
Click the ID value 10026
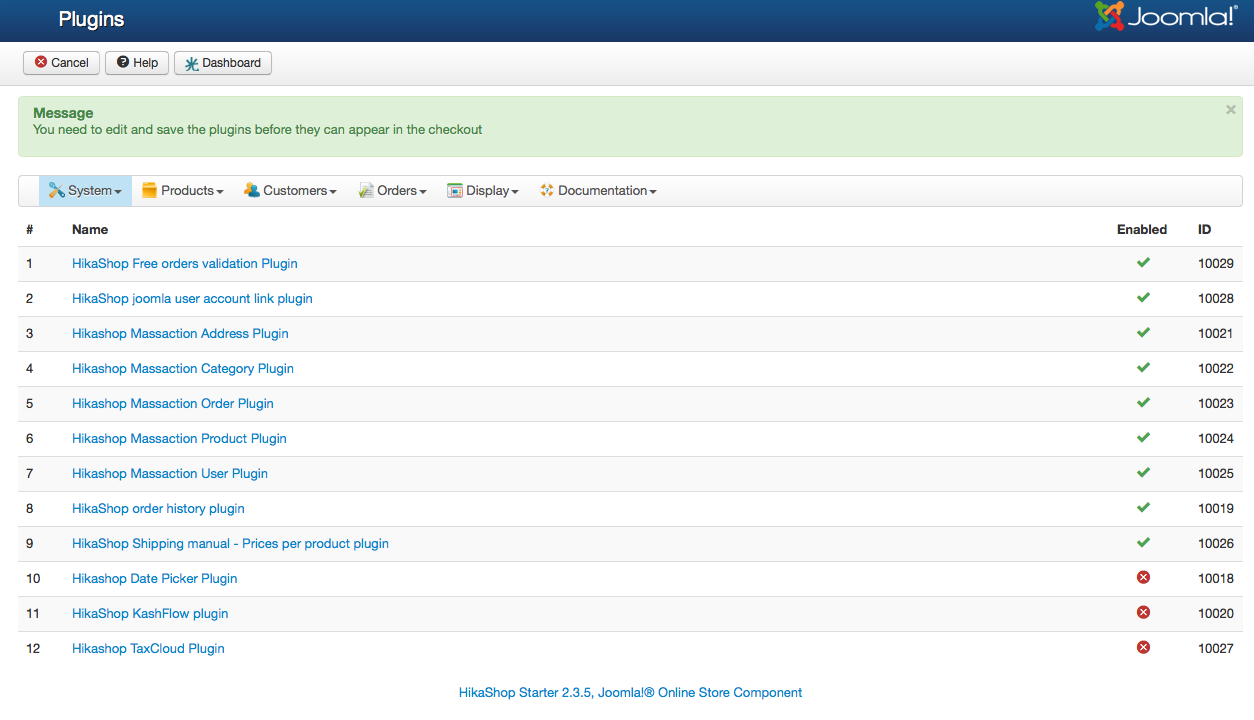point(1216,544)
